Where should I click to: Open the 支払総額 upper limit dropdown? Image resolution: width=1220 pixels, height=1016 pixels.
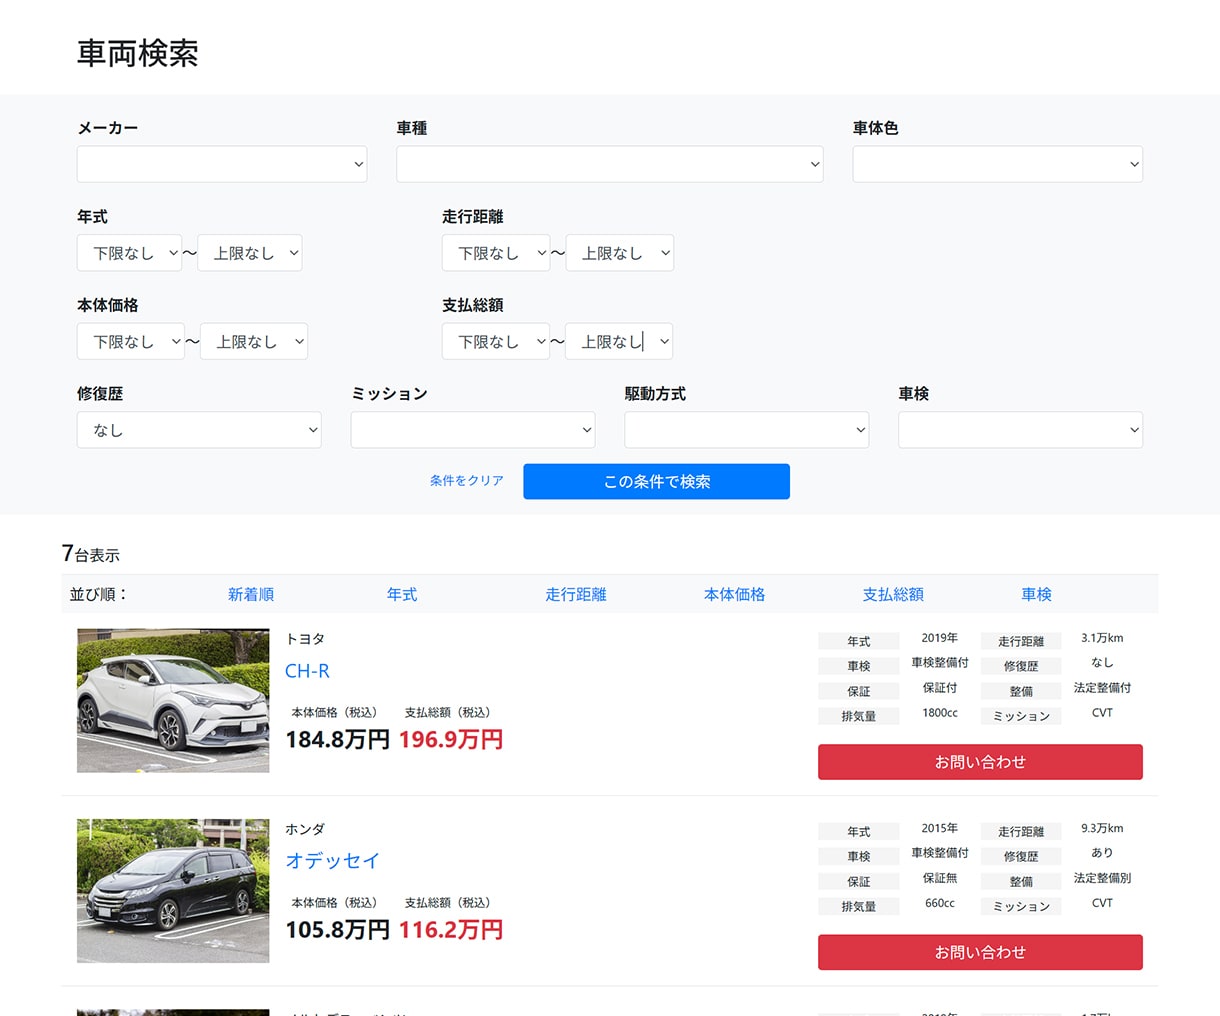point(619,341)
